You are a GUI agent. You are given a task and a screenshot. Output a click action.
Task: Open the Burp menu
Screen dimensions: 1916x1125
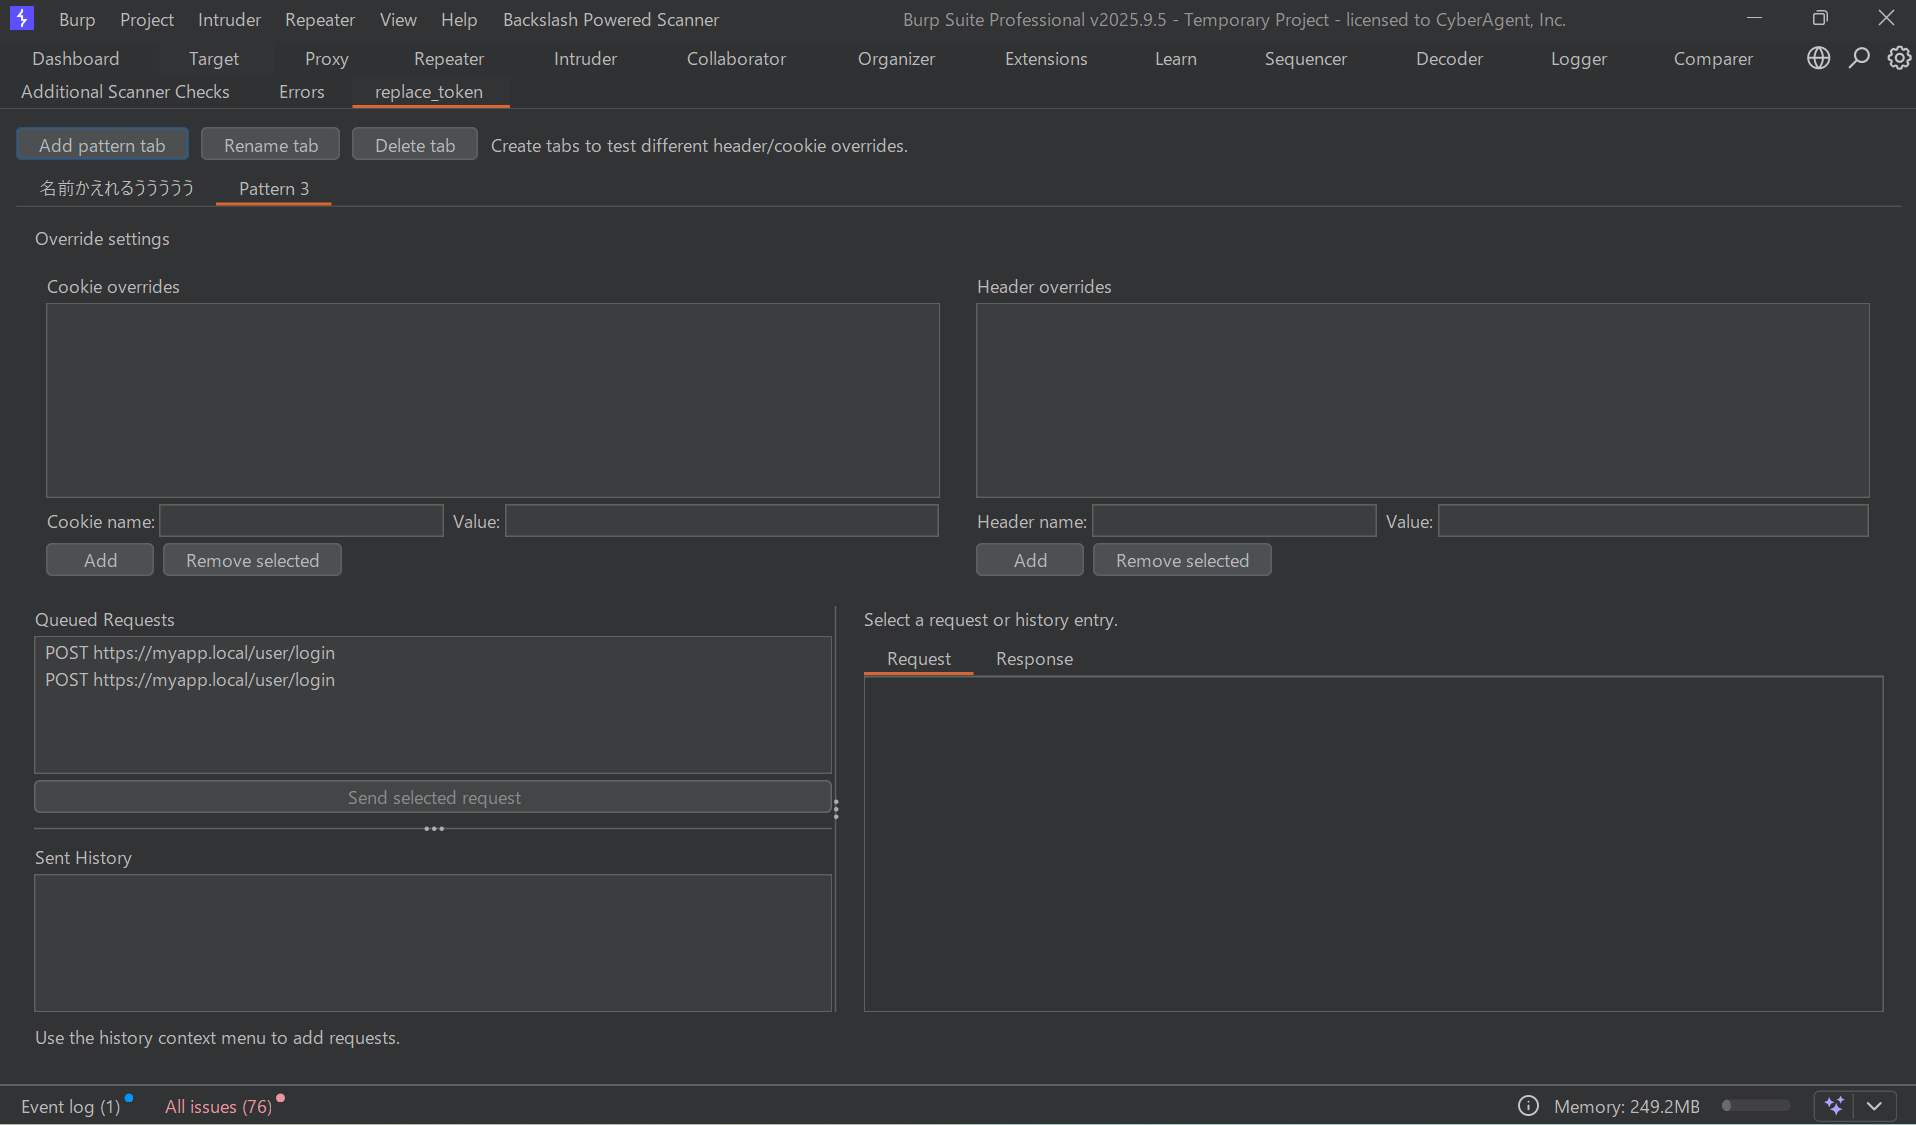pos(77,19)
